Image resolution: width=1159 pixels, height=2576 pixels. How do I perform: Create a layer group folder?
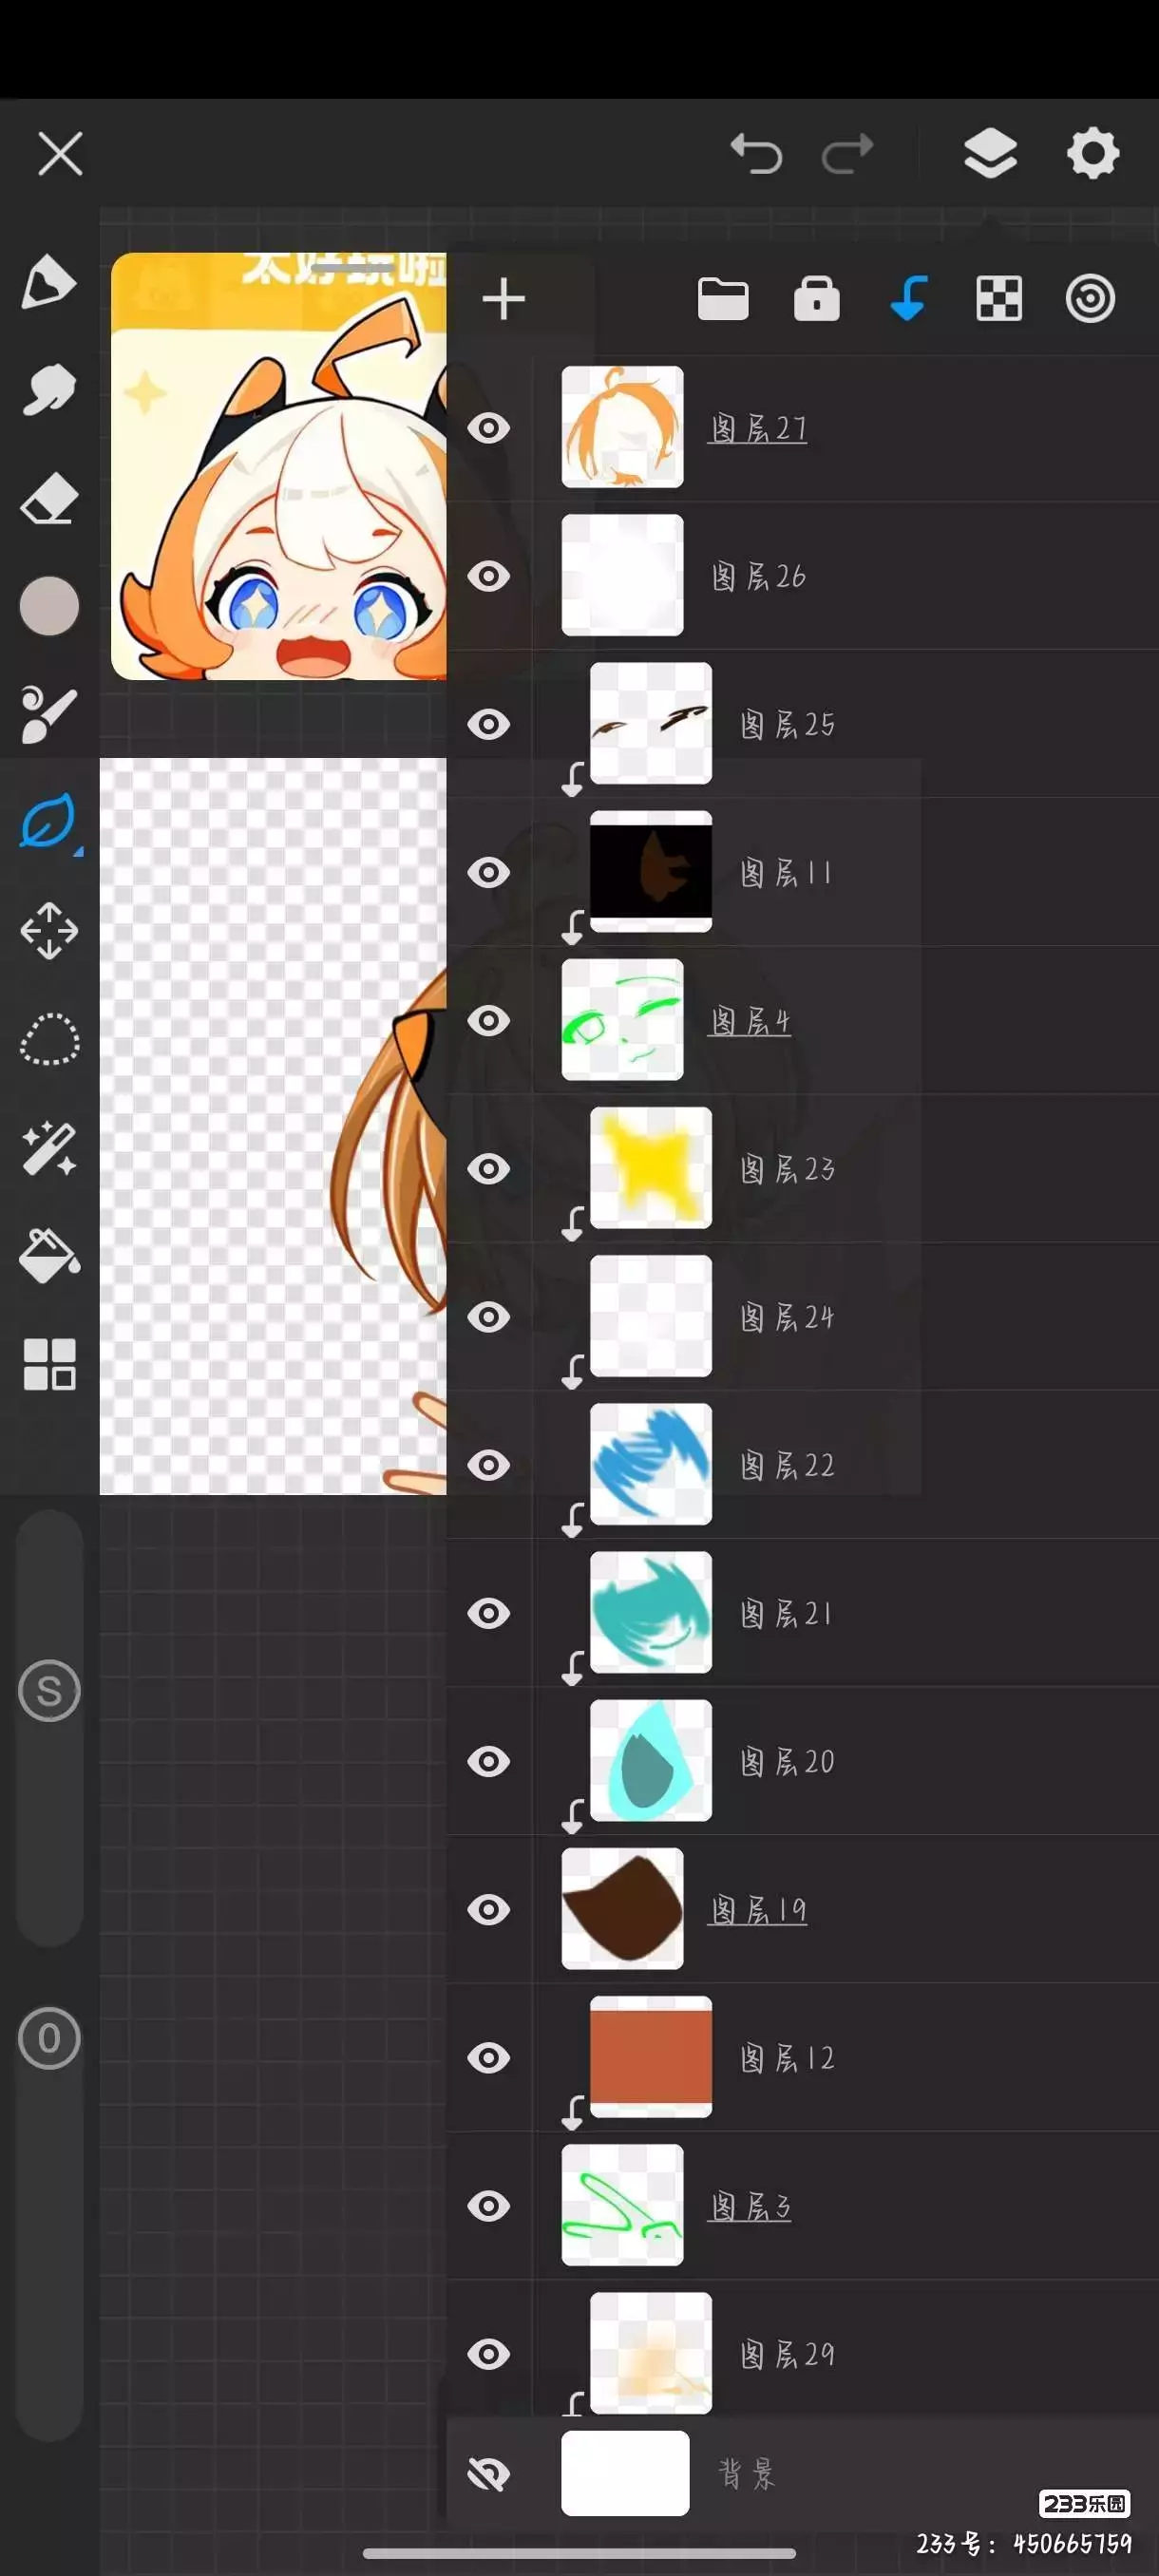click(723, 299)
